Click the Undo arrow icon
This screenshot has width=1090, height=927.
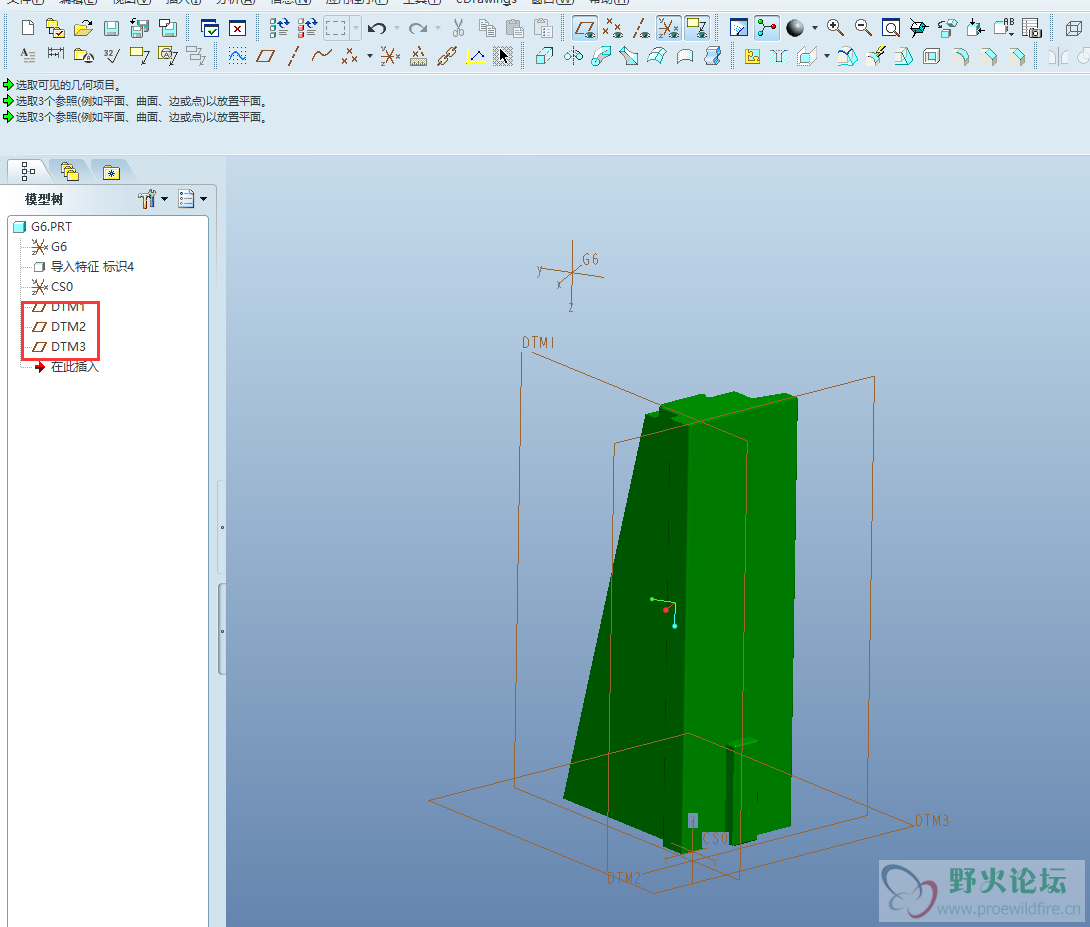[x=377, y=28]
